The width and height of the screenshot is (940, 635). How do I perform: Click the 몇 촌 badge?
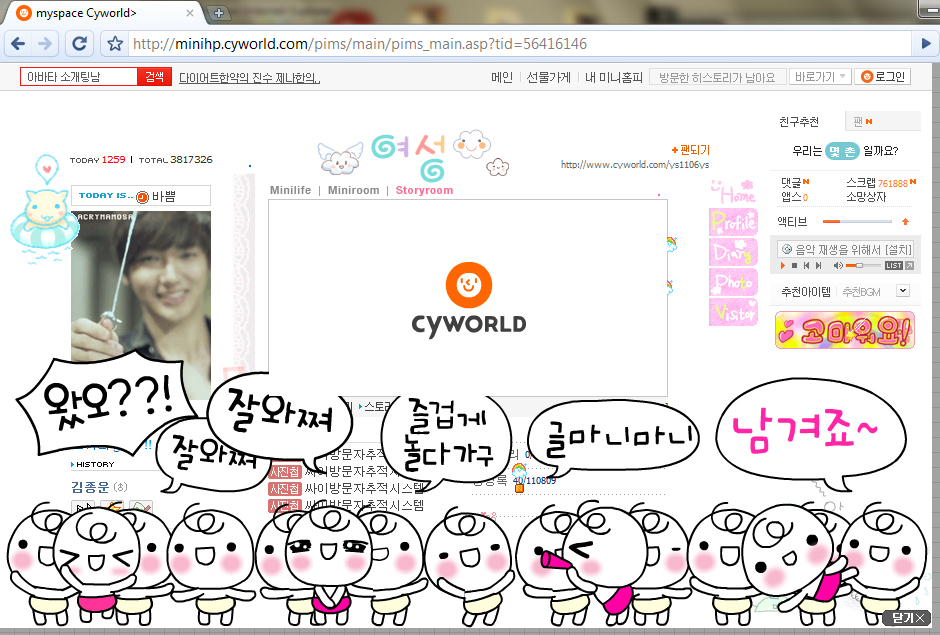[x=842, y=151]
